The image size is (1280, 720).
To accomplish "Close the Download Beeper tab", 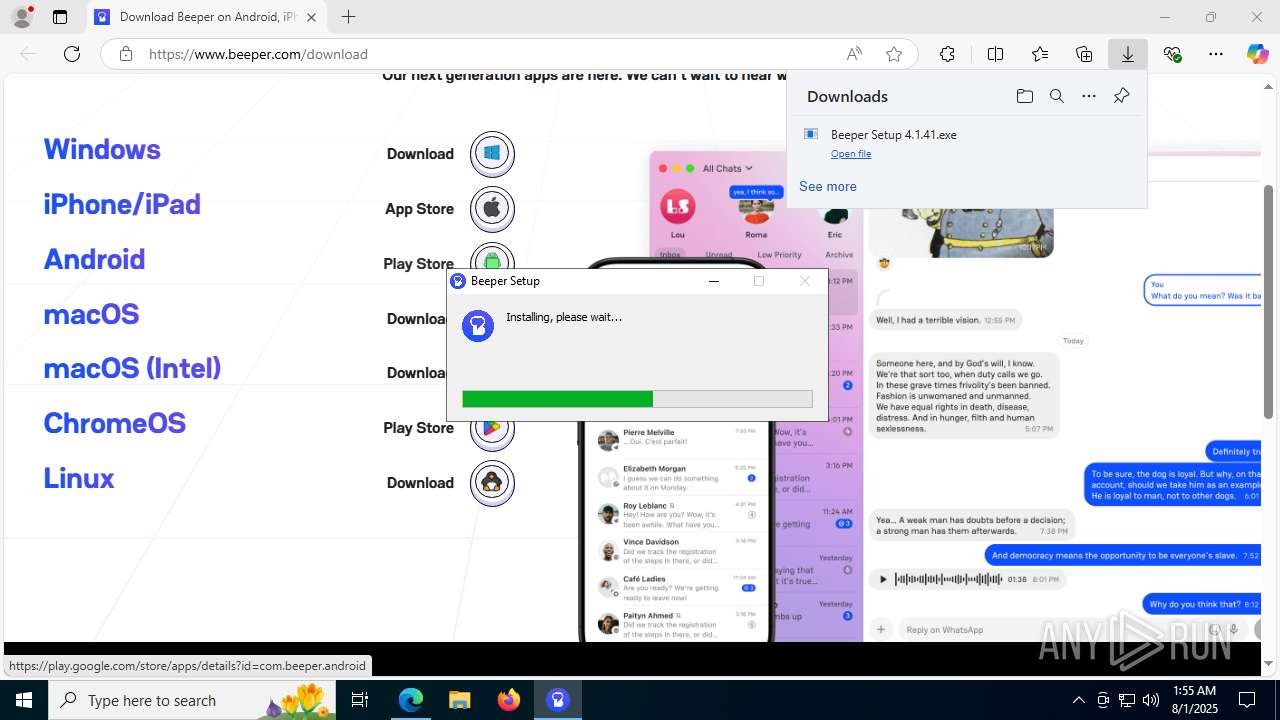I will 311,17.
